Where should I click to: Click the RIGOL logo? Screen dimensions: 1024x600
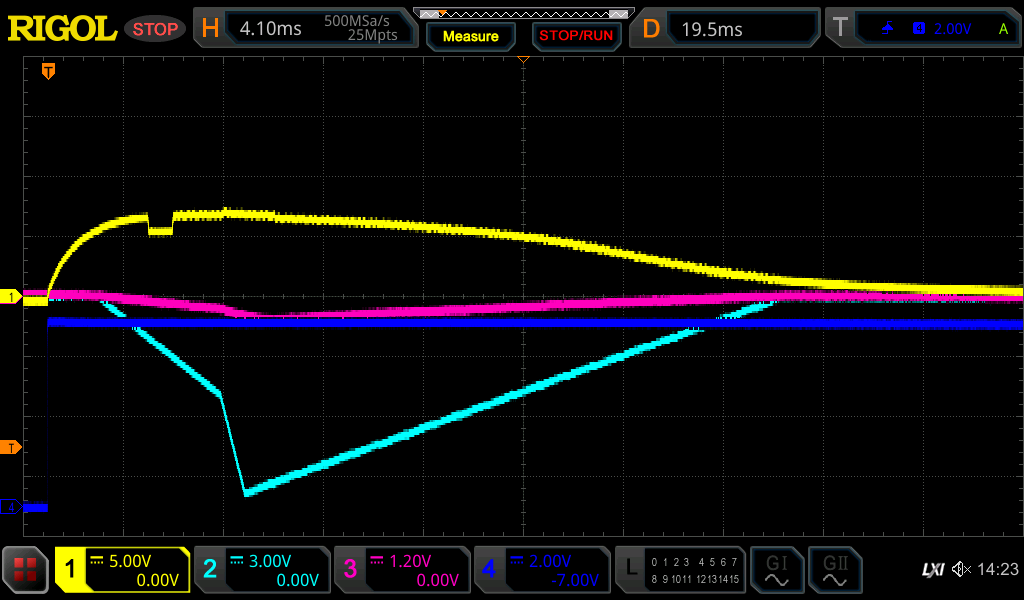click(x=62, y=29)
